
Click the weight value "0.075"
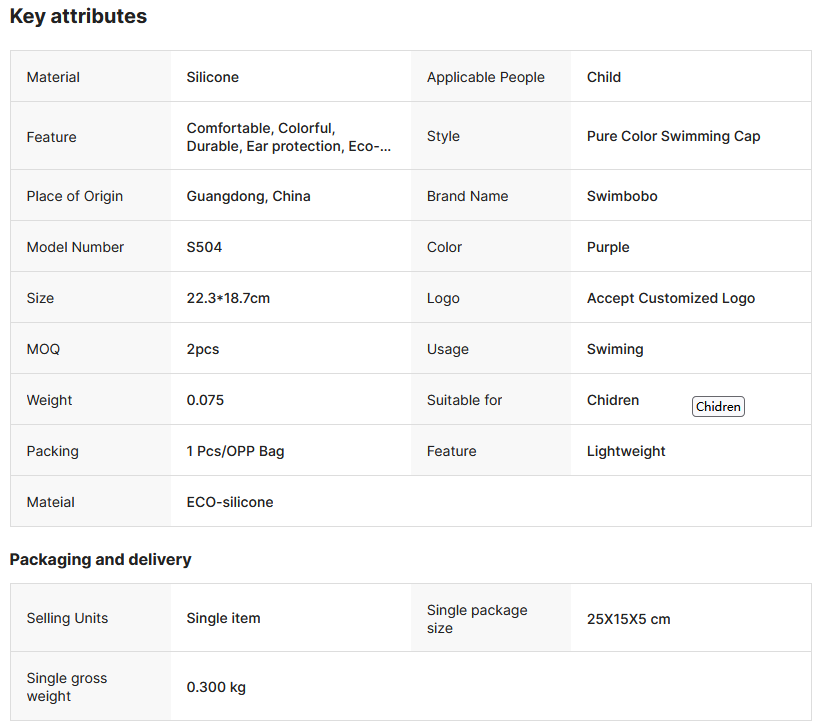205,400
